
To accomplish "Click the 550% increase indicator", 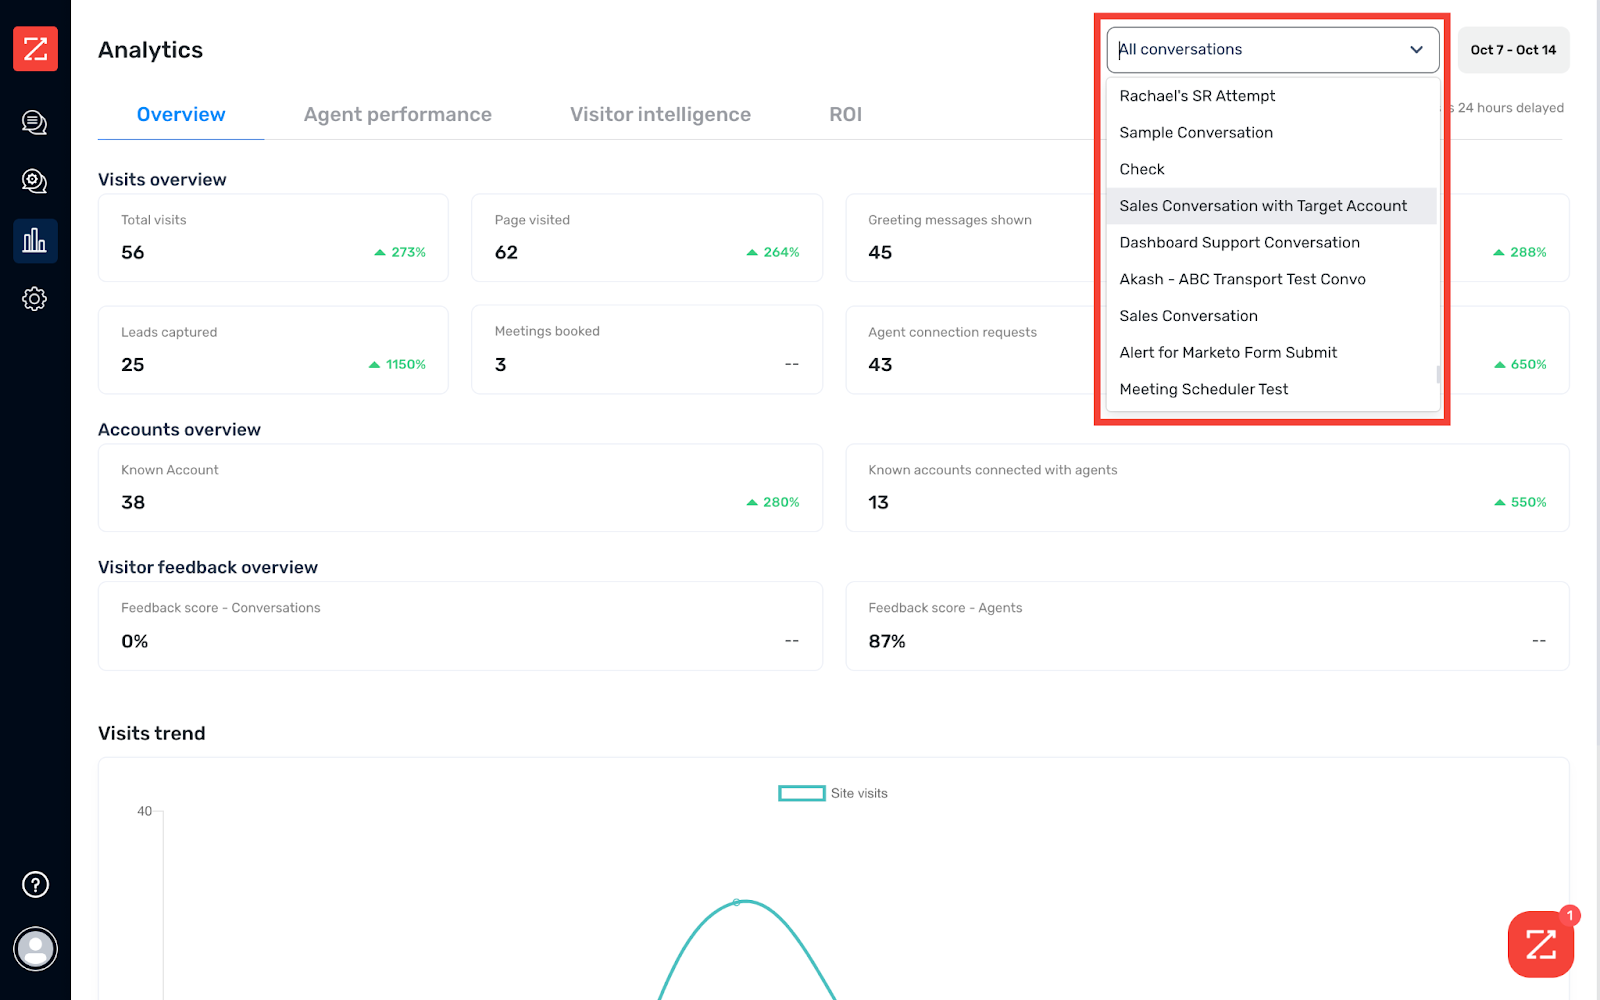I will coord(1520,503).
